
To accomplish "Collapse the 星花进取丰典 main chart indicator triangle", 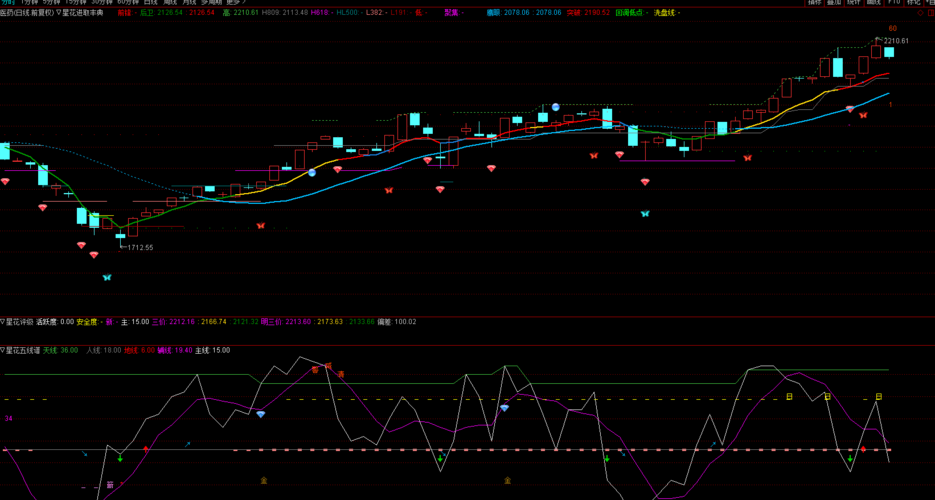I will (58, 12).
